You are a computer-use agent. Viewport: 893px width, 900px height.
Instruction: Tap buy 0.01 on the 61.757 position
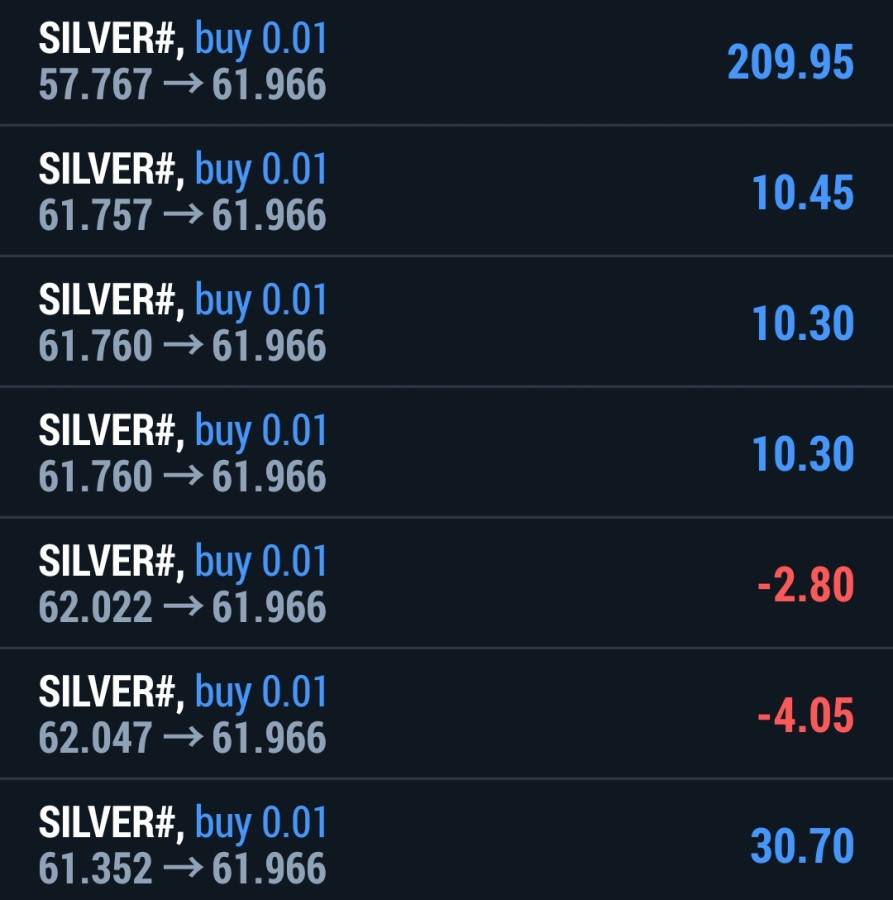tap(261, 170)
